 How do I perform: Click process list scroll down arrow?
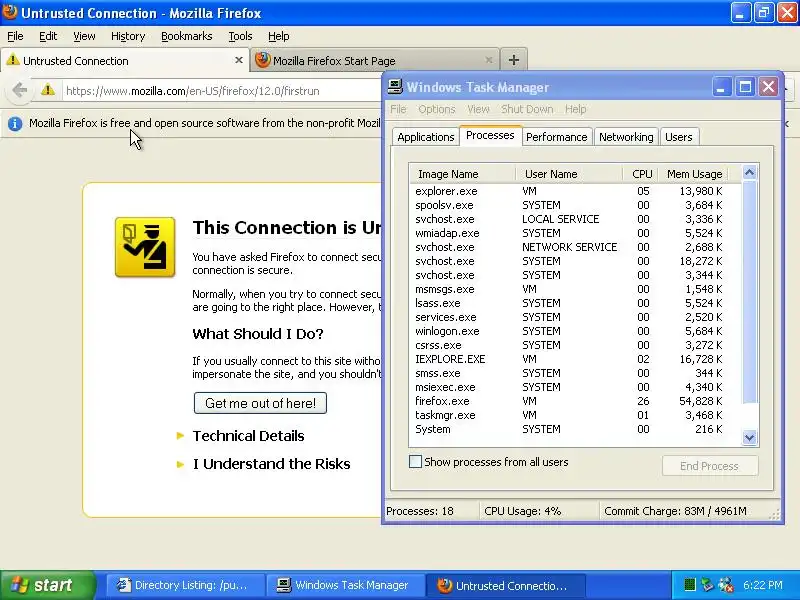[749, 437]
